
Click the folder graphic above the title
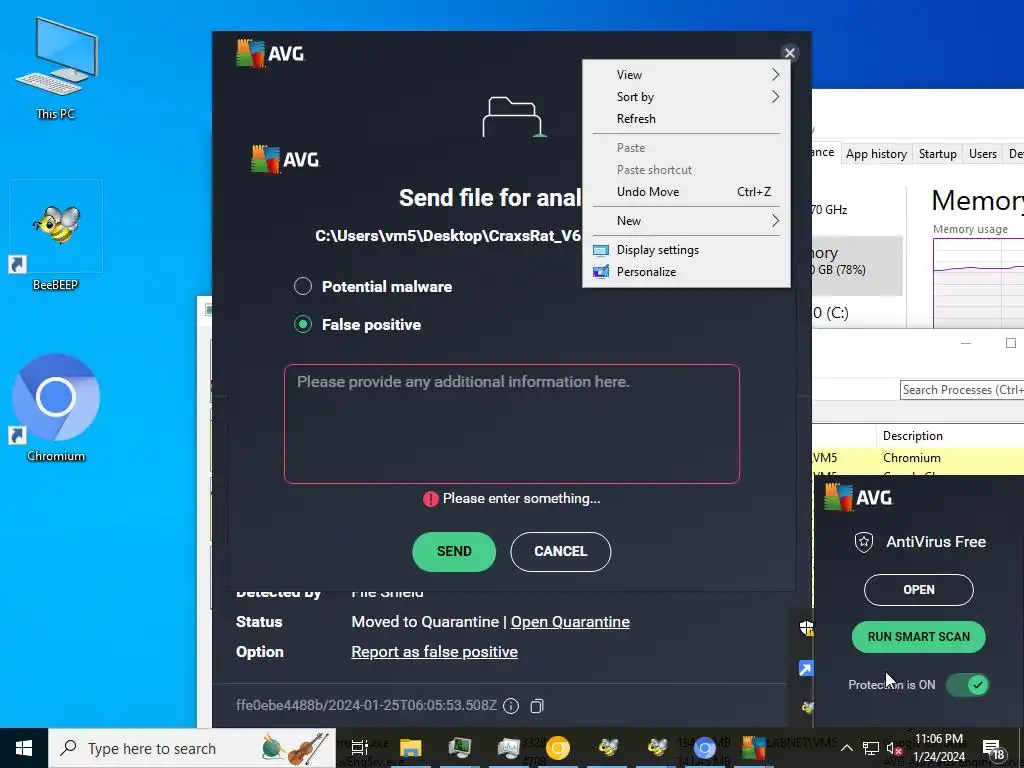click(x=514, y=117)
